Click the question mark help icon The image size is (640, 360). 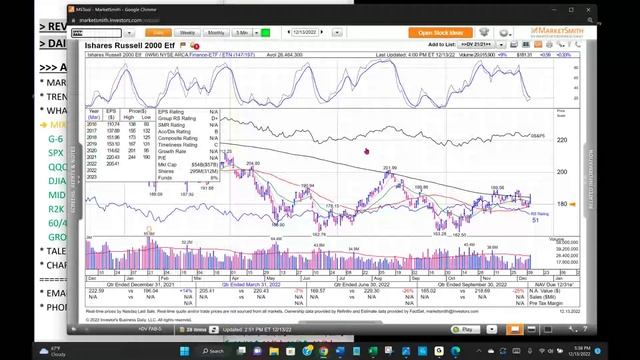click(x=585, y=329)
